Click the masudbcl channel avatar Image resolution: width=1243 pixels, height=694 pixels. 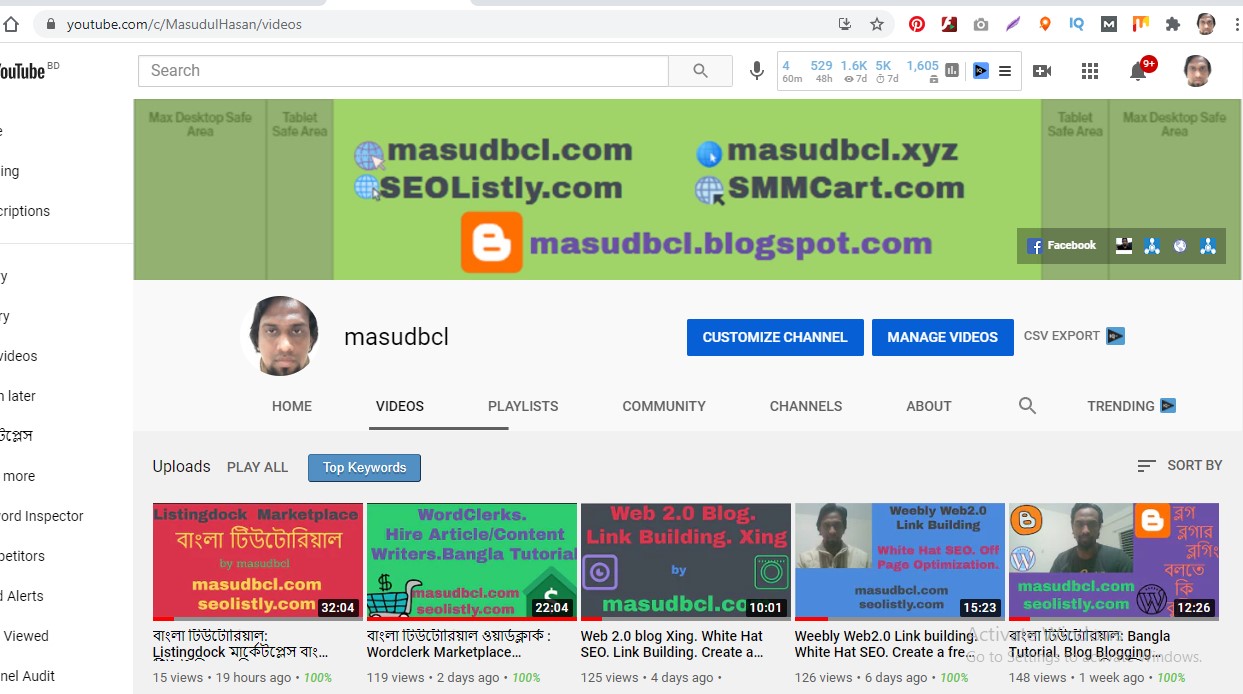tap(281, 336)
